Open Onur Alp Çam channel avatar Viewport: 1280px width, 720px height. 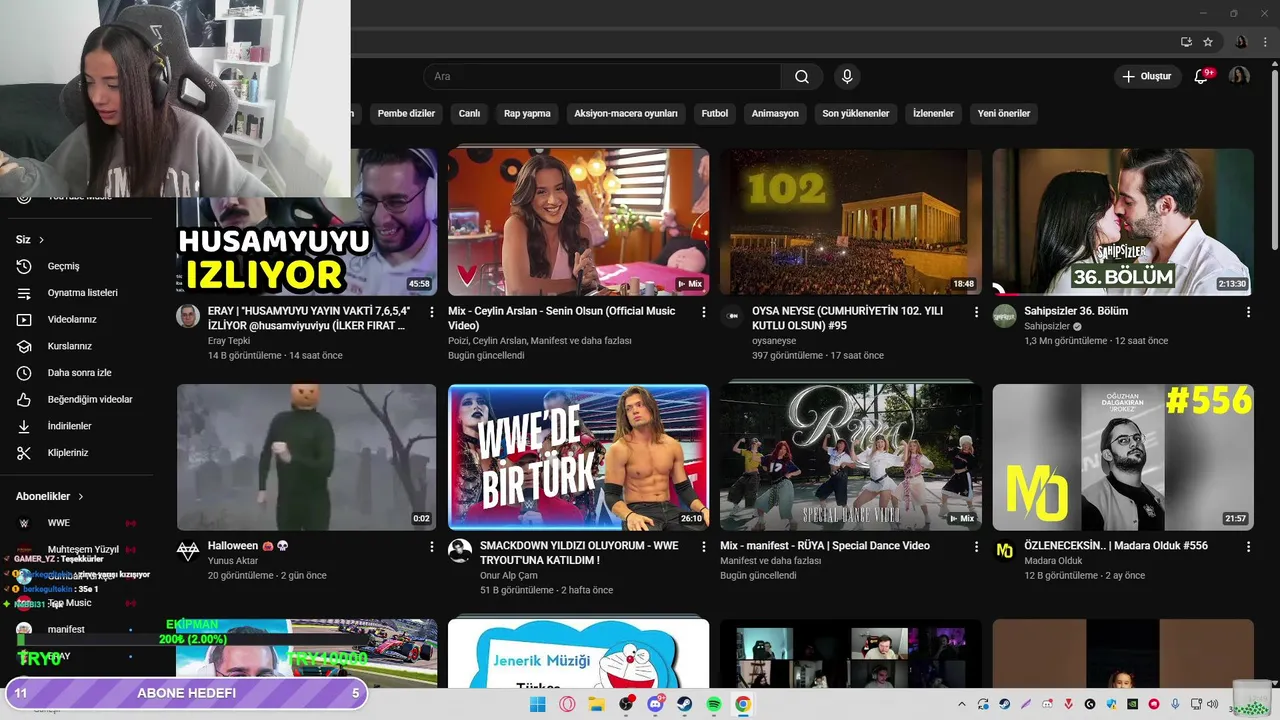pos(460,551)
